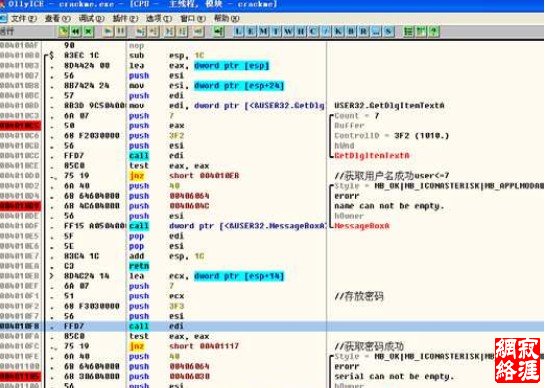Click the Help (question mark) toolbar icon
The height and width of the screenshot is (388, 545).
click(433, 32)
